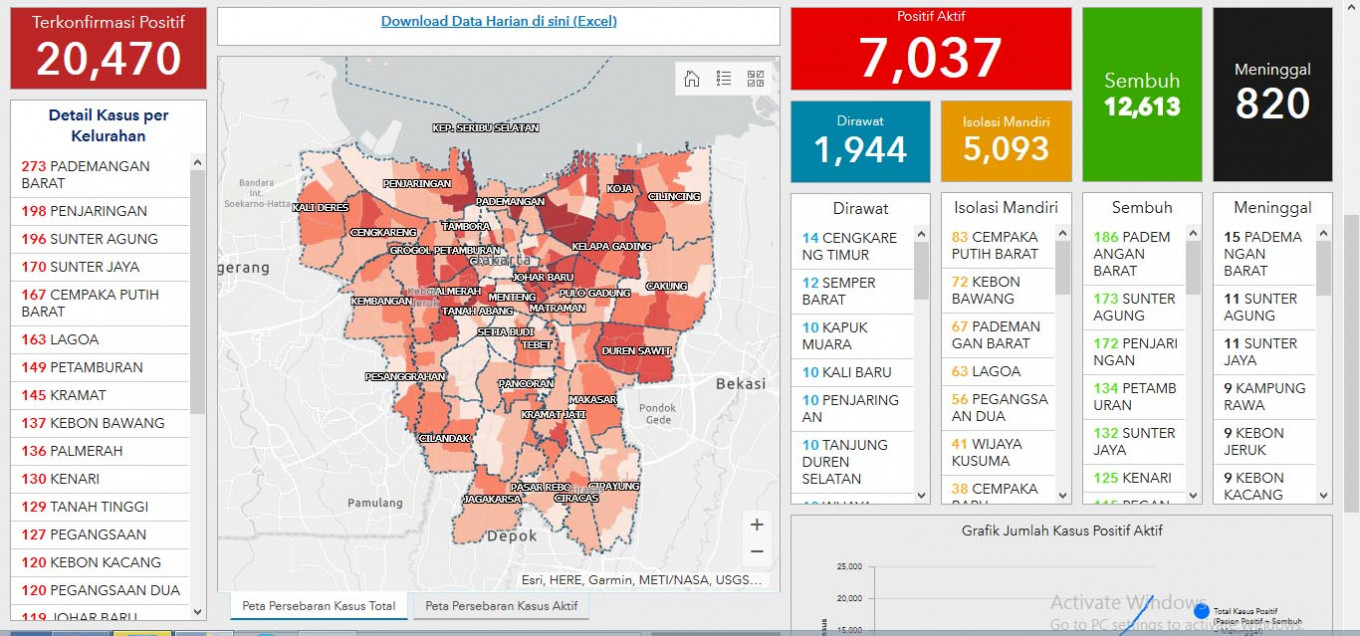Click KALI DERES label on the map

coord(320,207)
